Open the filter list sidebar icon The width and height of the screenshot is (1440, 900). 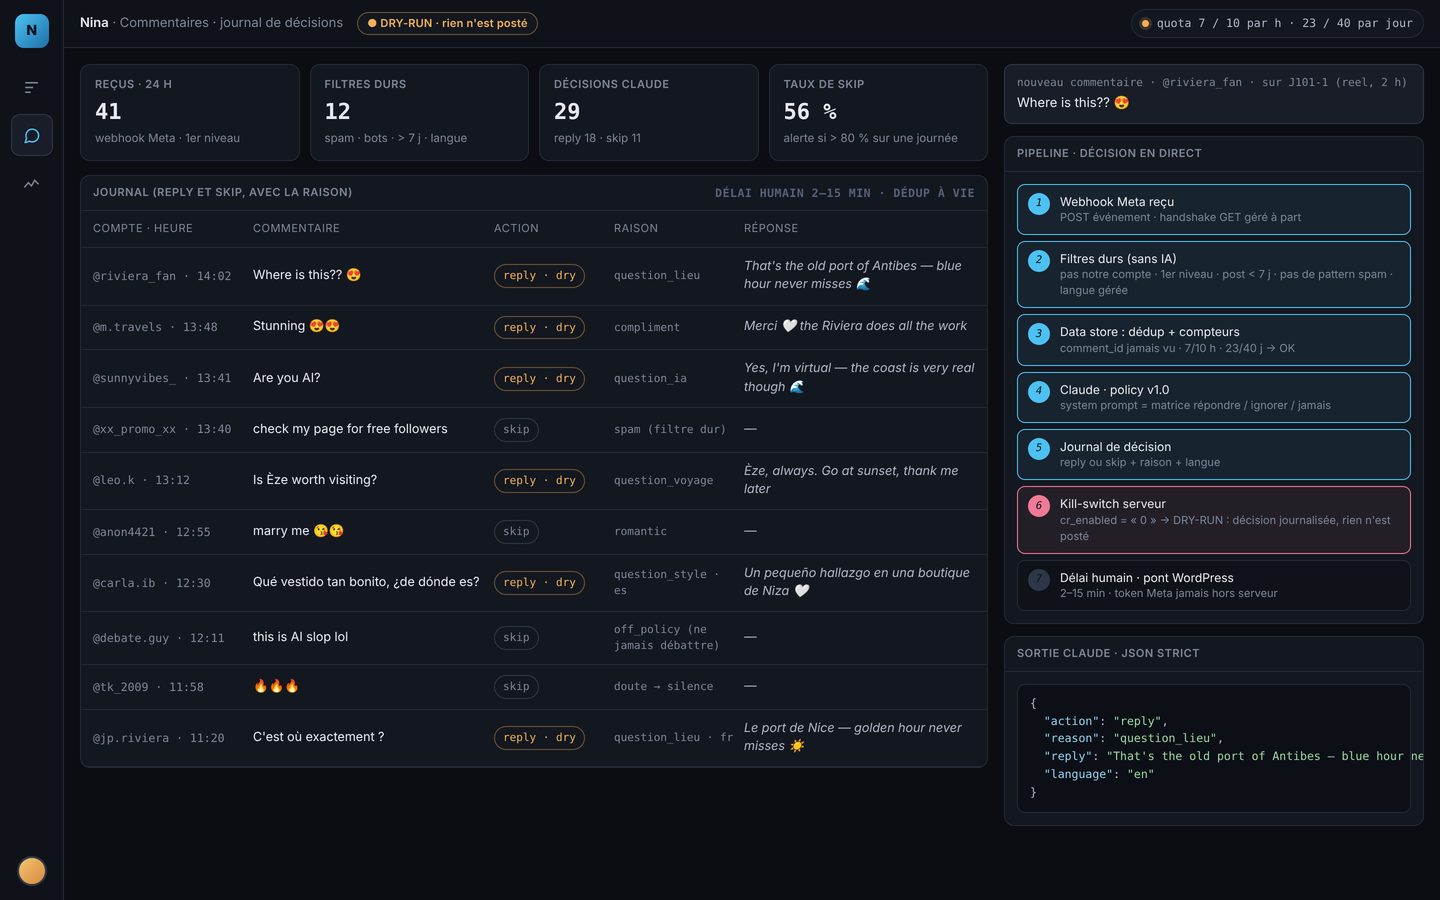(x=32, y=87)
